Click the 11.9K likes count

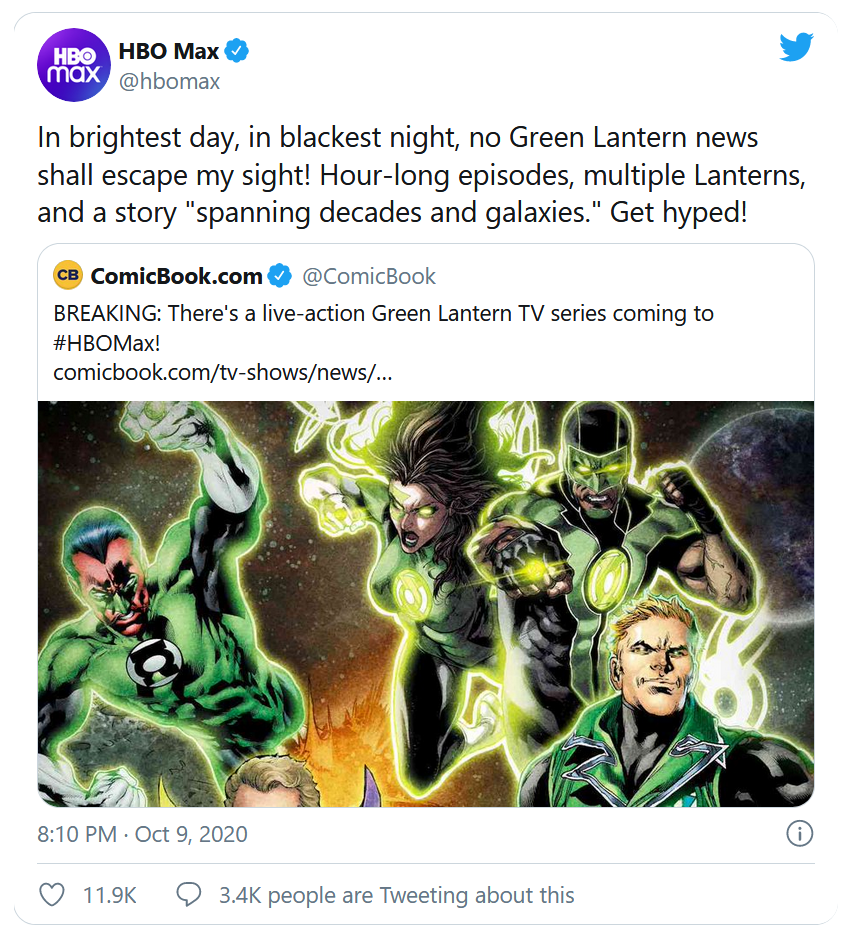point(109,894)
